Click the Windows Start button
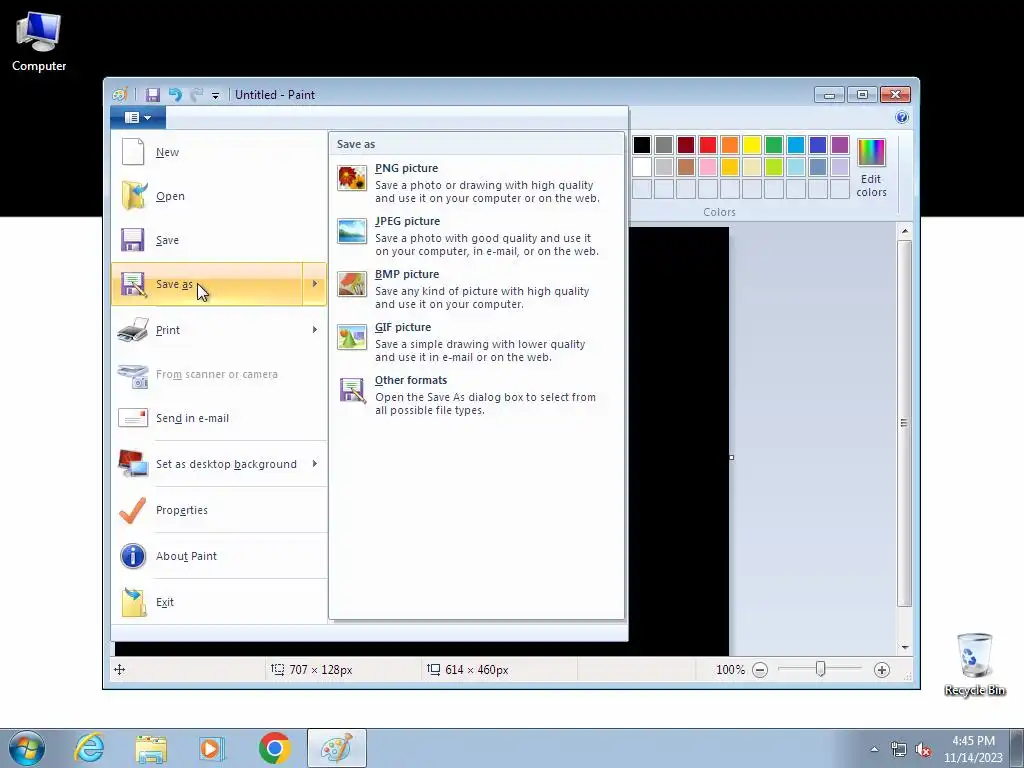Screen dimensions: 1024x768 point(27,748)
